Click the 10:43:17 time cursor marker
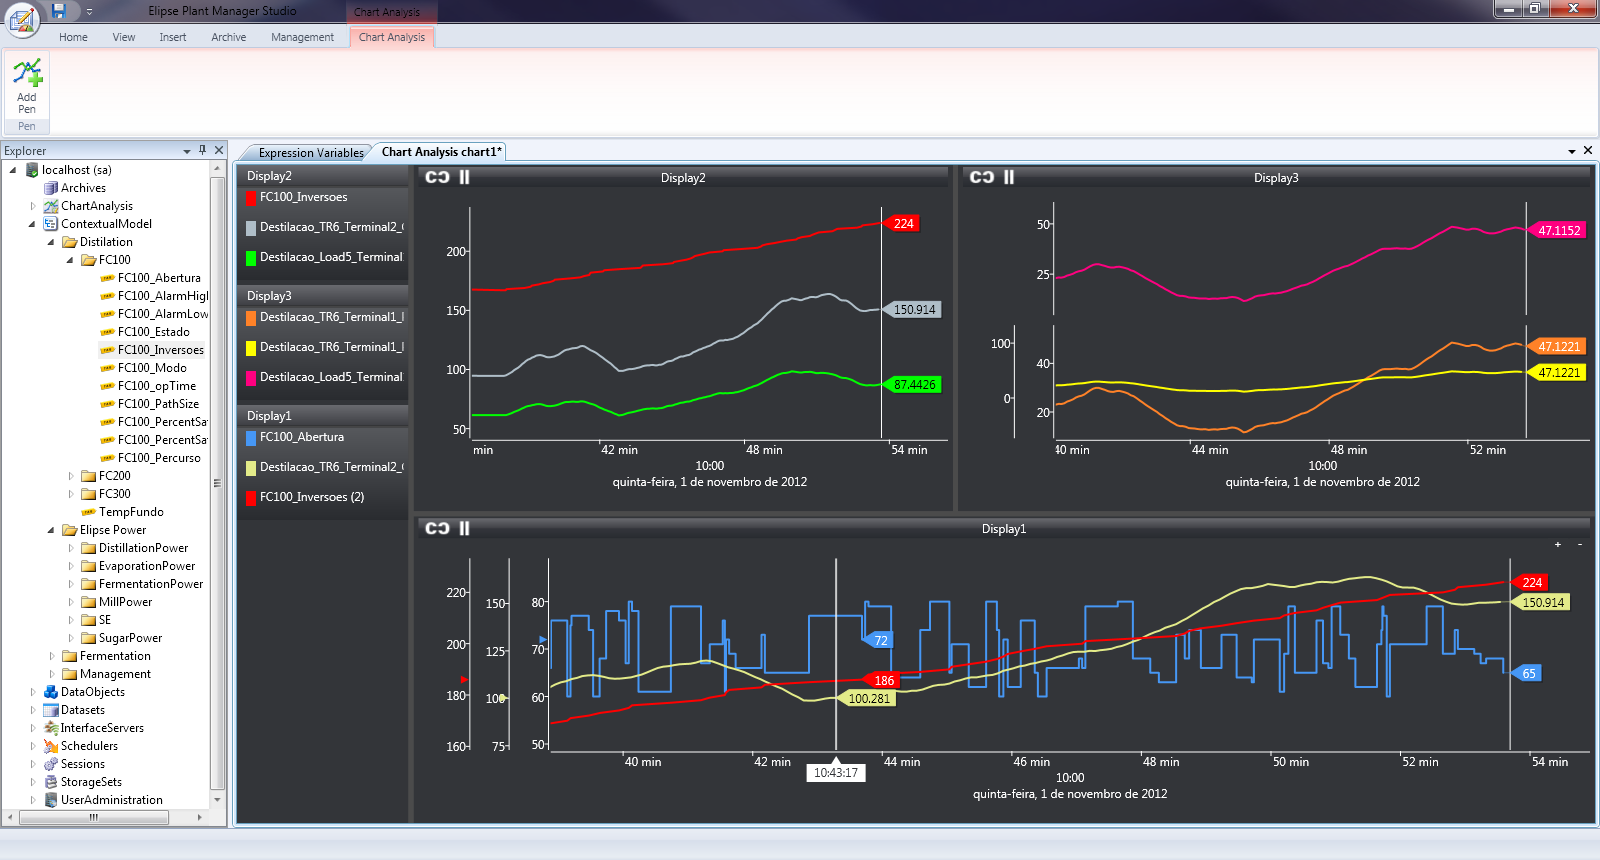This screenshot has height=860, width=1600. coord(836,773)
